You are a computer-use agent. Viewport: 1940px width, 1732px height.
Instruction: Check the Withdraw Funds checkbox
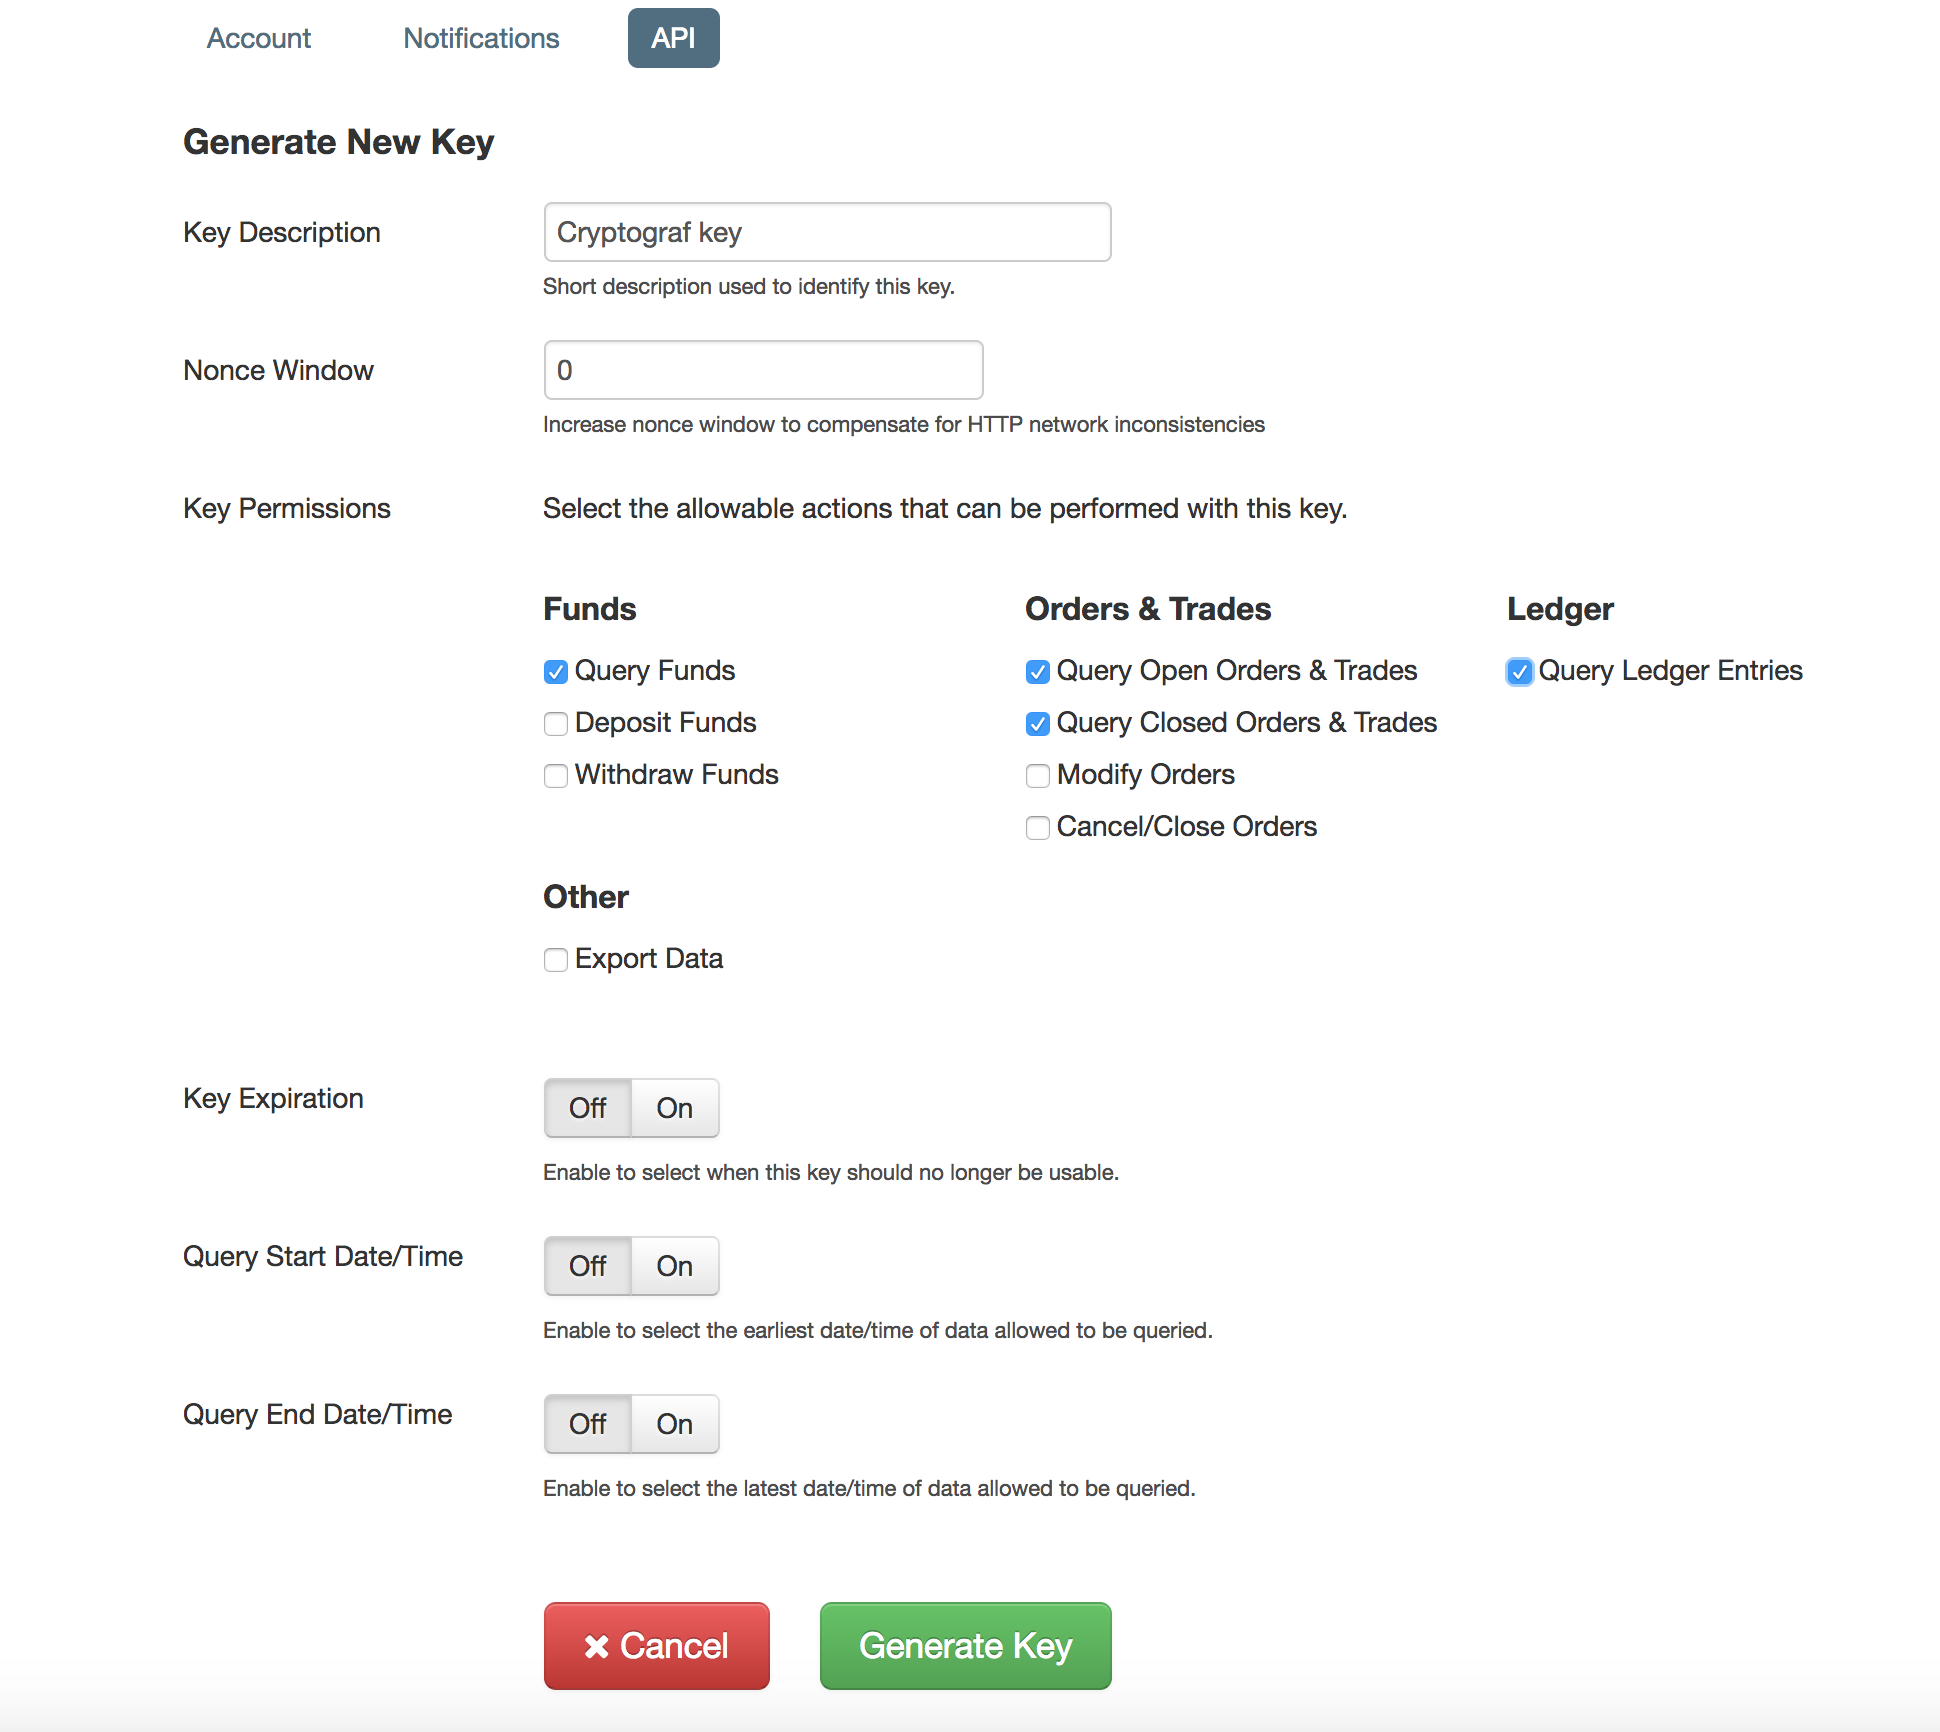tap(556, 776)
